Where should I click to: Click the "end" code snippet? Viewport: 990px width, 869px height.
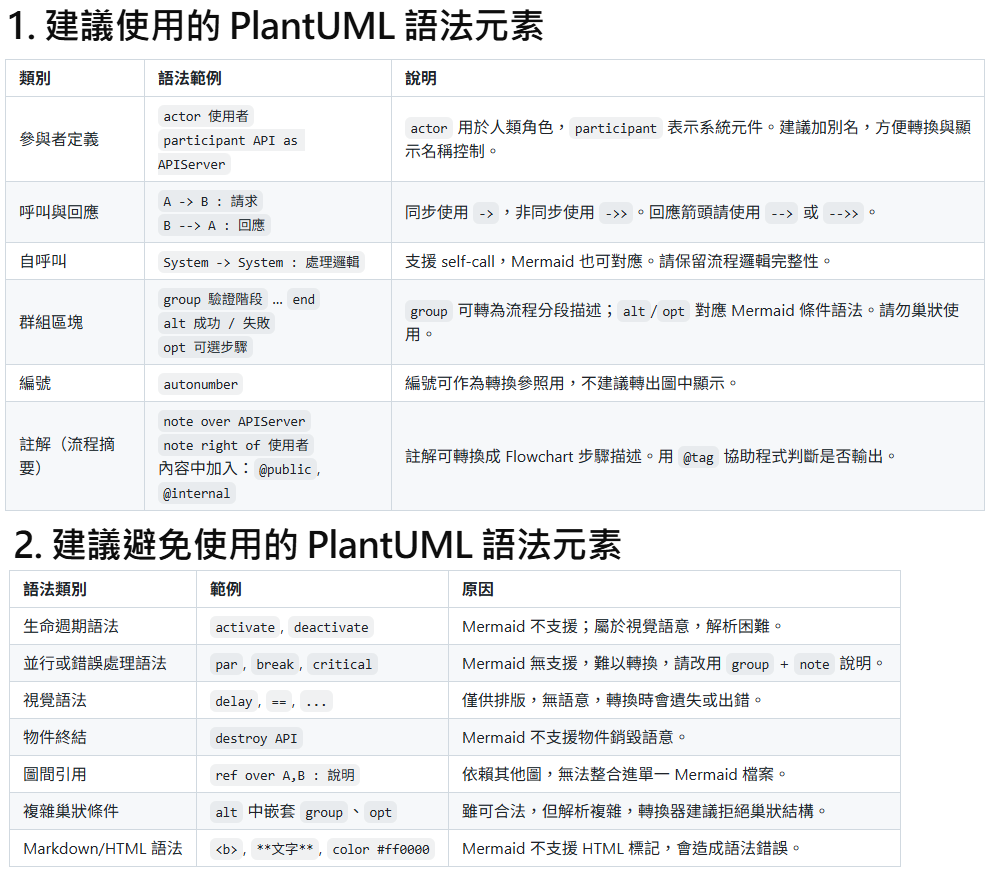304,299
